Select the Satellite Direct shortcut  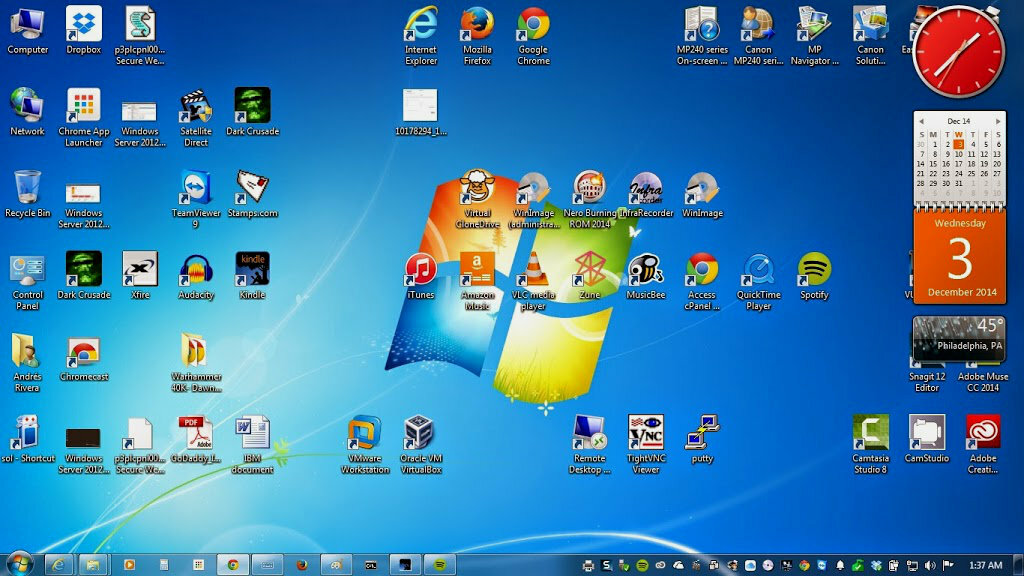click(196, 118)
